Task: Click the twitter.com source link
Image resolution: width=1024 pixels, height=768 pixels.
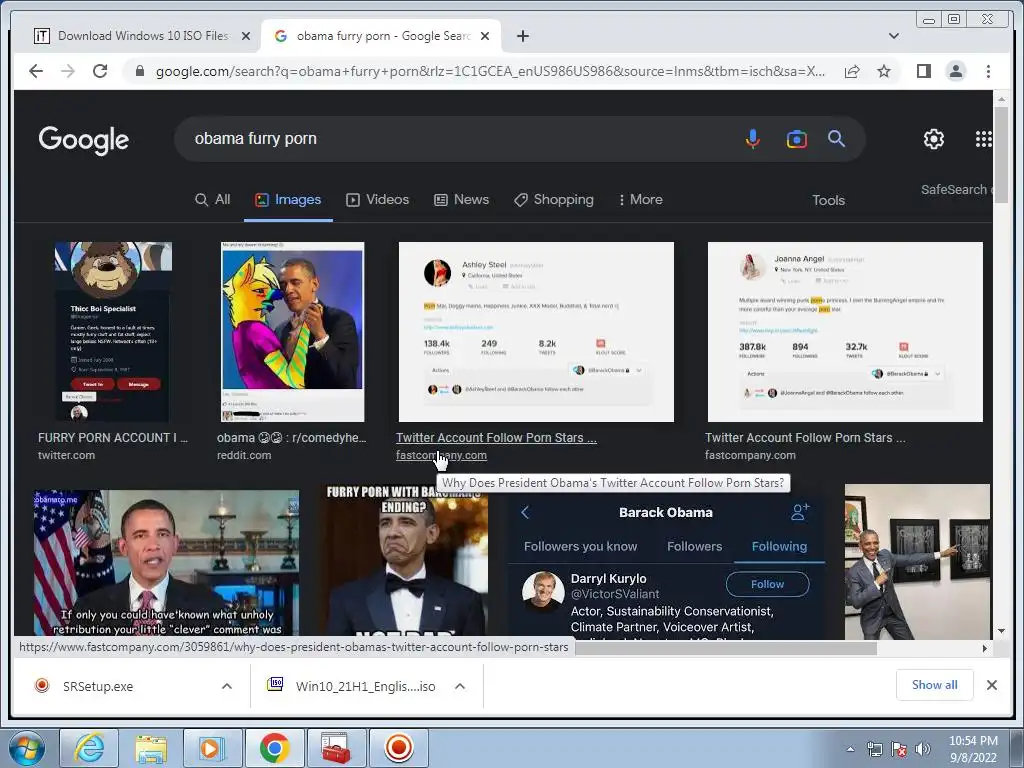Action: tap(66, 455)
